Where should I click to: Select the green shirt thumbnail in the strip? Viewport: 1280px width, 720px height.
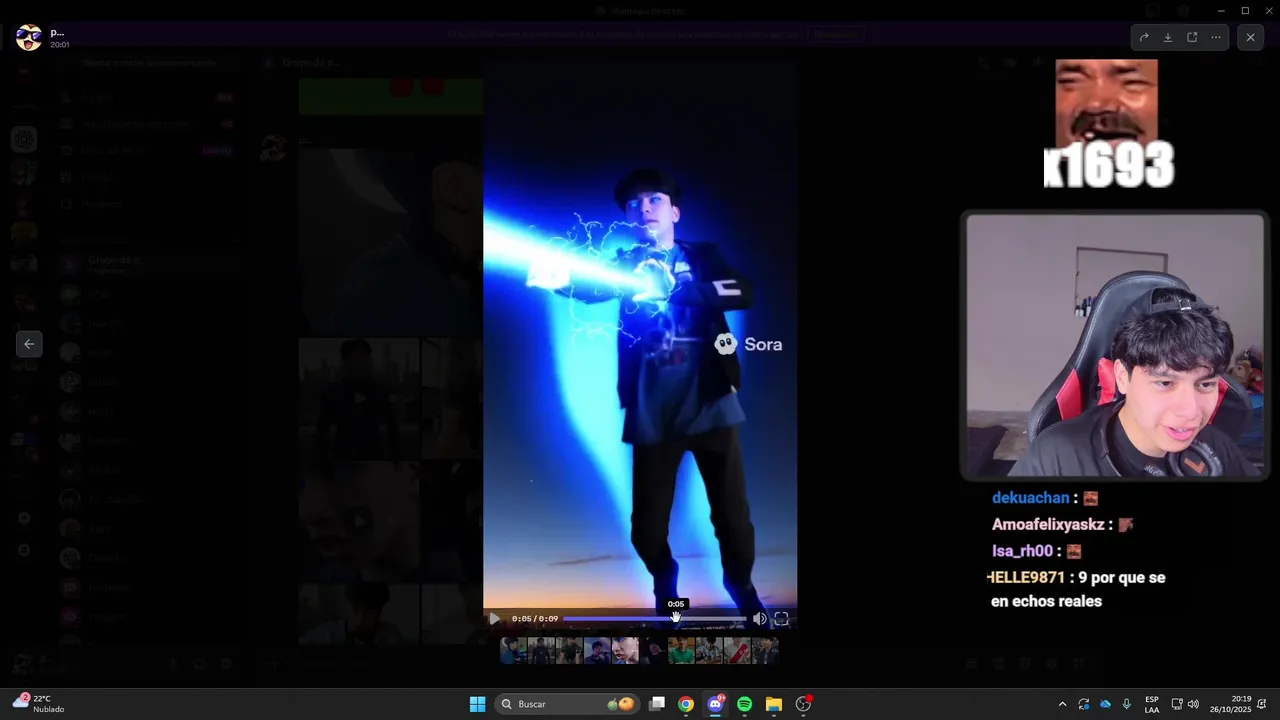681,651
